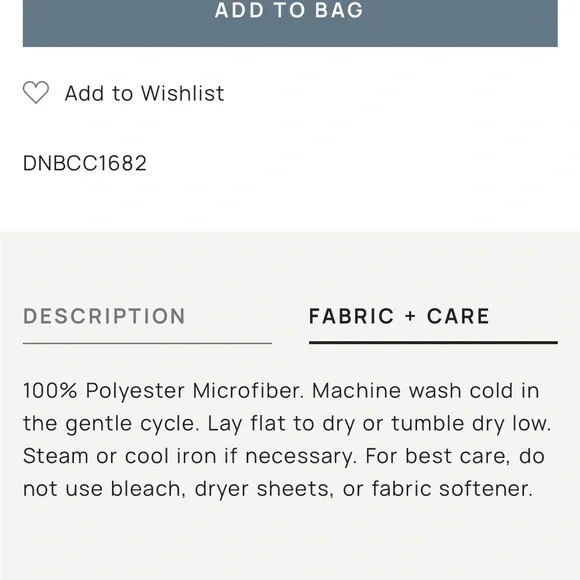Click the plus sign in FABRIC + CARE
Viewport: 580px width, 580px height.
(410, 317)
